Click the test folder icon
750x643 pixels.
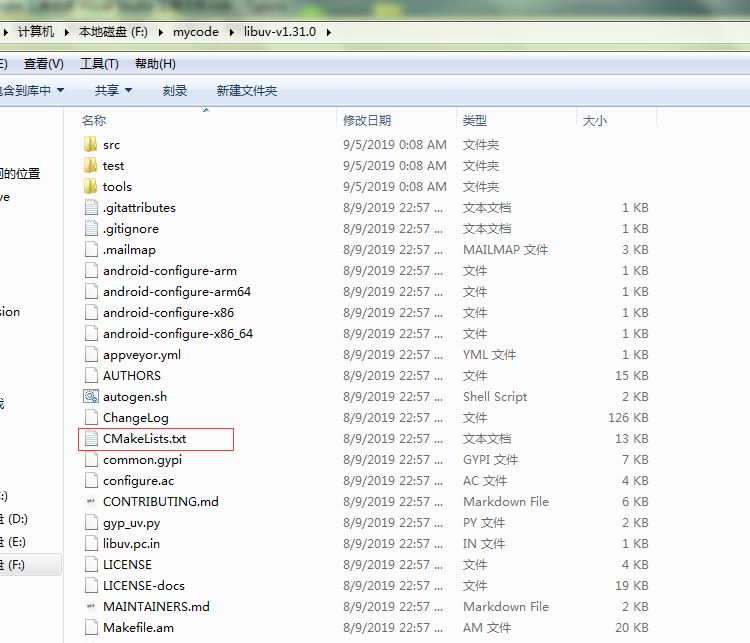point(90,166)
